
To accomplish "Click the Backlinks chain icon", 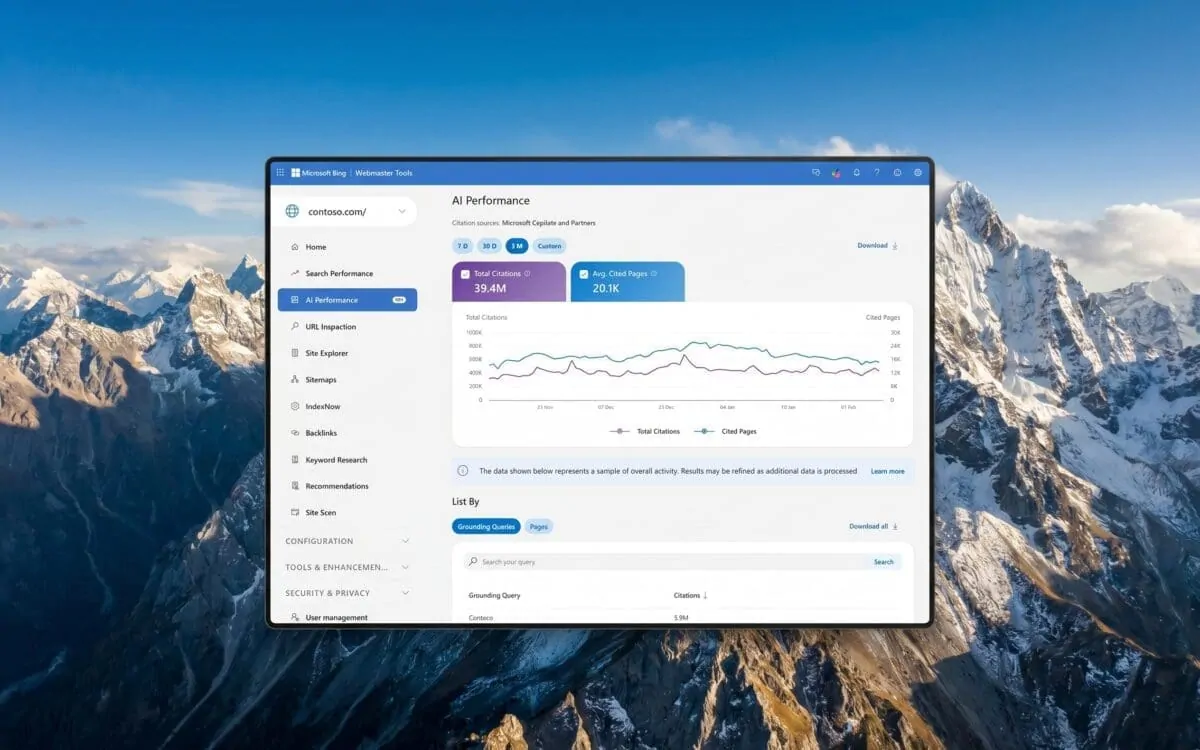I will [295, 433].
